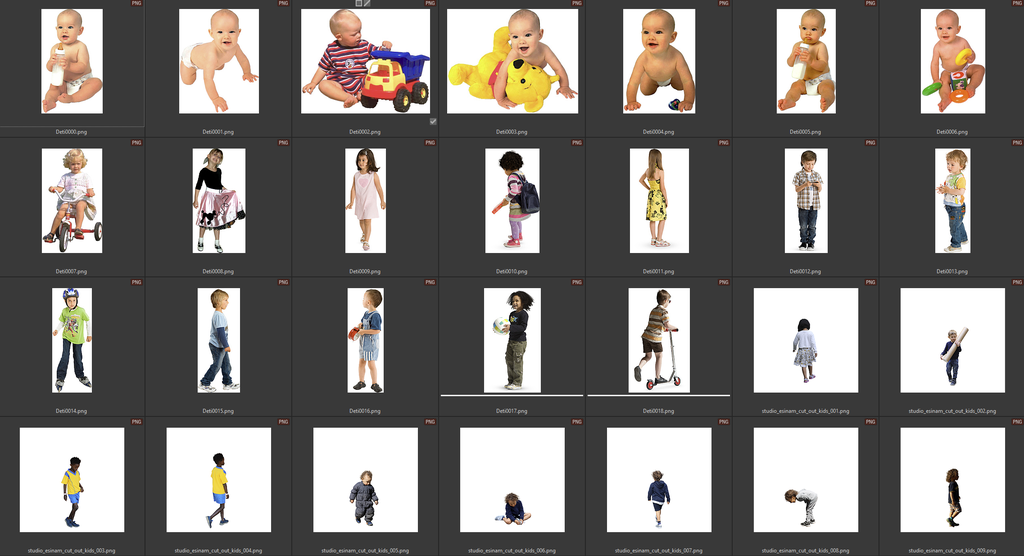1024x556 pixels.
Task: Click the diagonal pencil icon above Deti0002
Action: point(367,4)
